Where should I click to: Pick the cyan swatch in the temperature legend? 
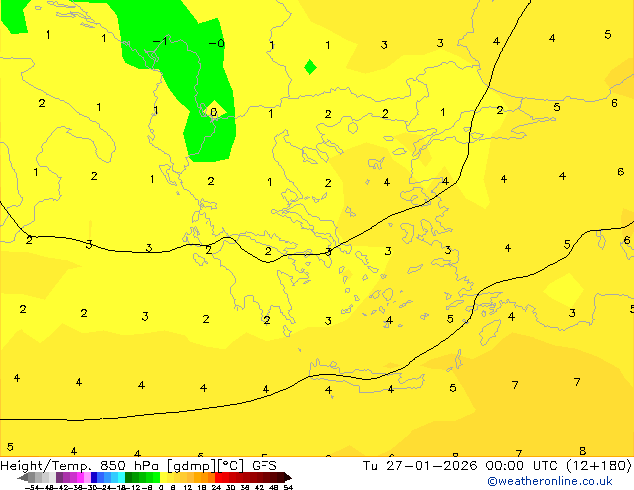point(121,477)
